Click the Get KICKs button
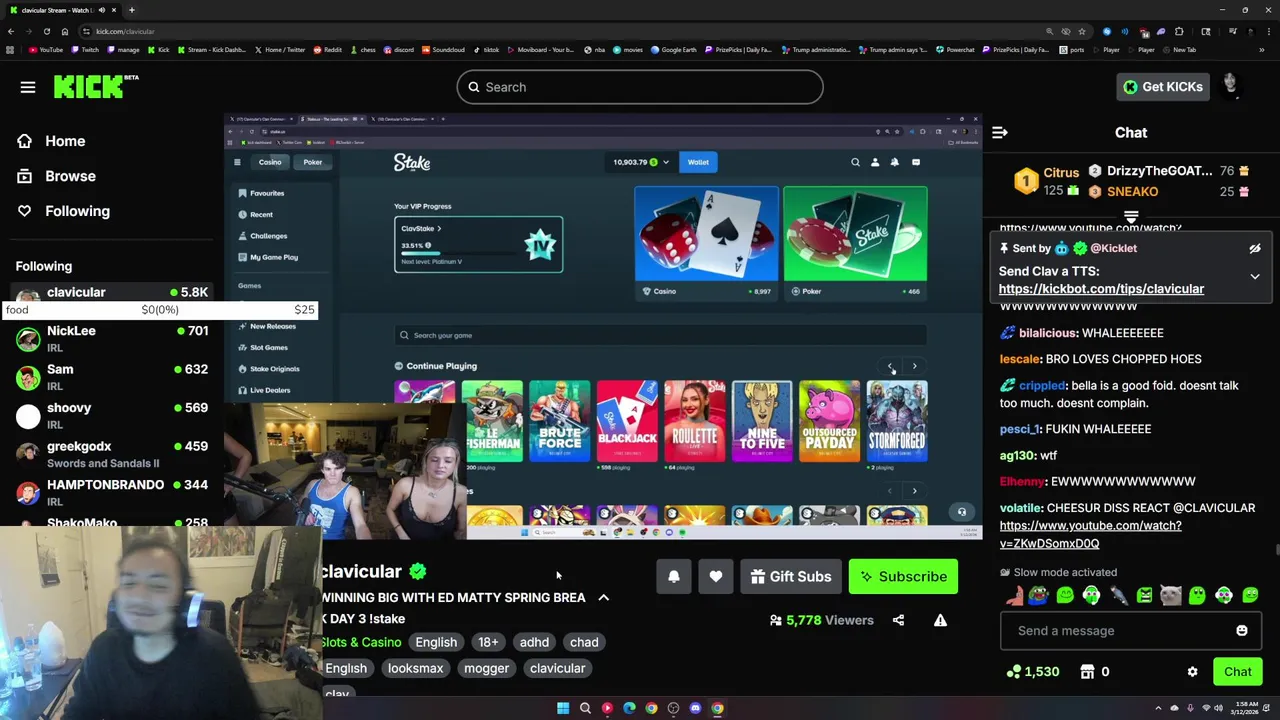Viewport: 1280px width, 720px height. pos(1162,87)
